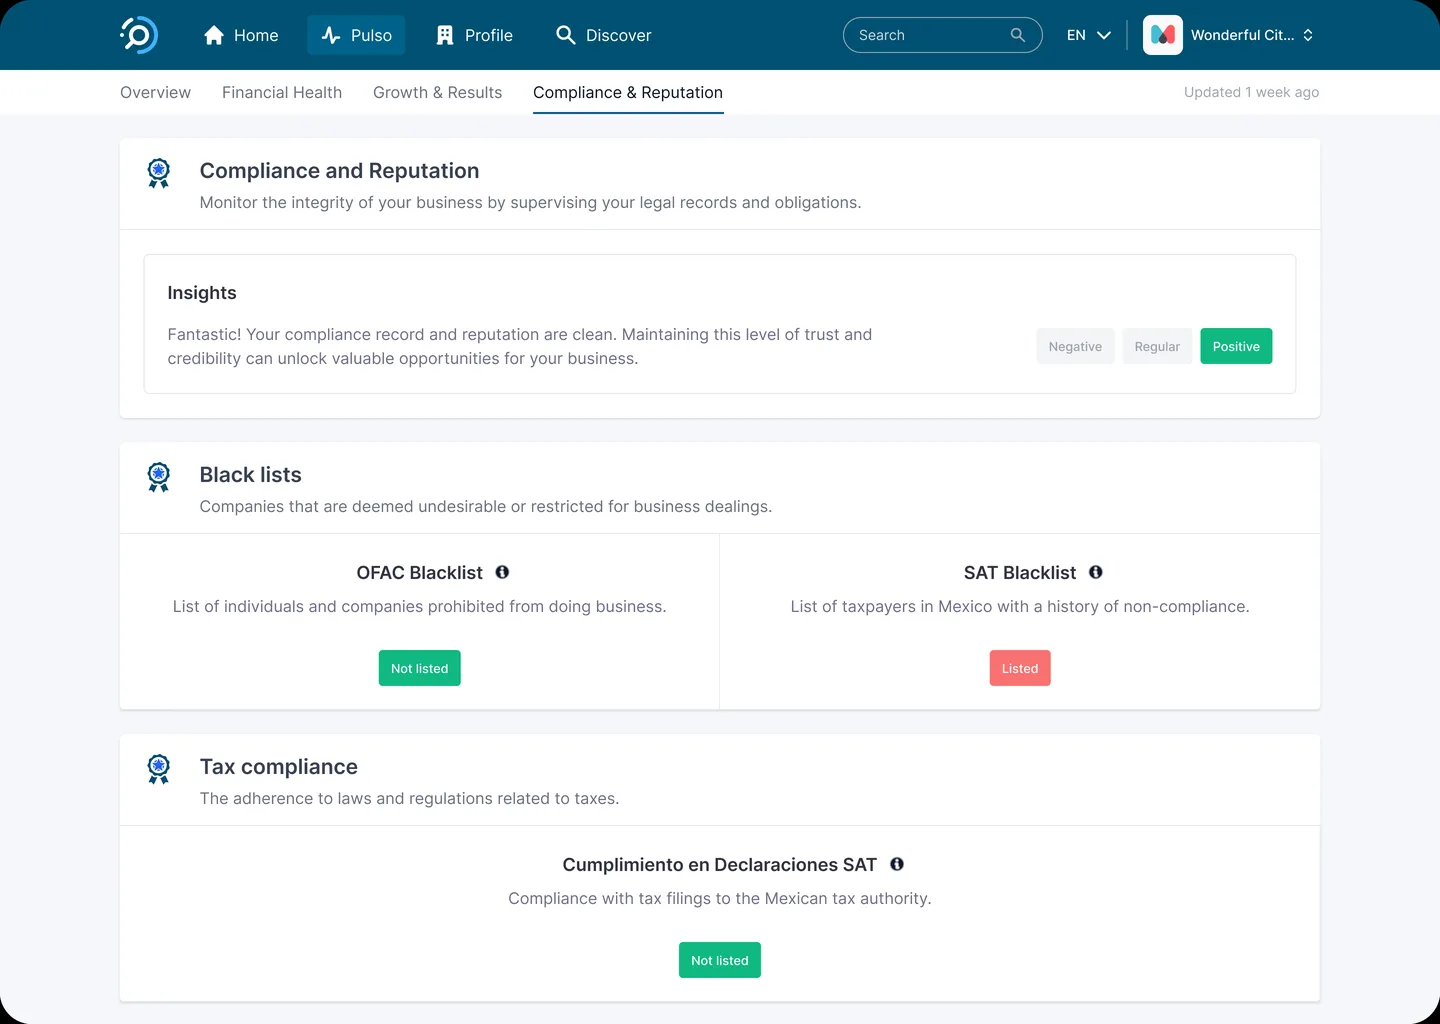Screen dimensions: 1440x1024
Task: Open the EN language dropdown
Action: 1089,35
